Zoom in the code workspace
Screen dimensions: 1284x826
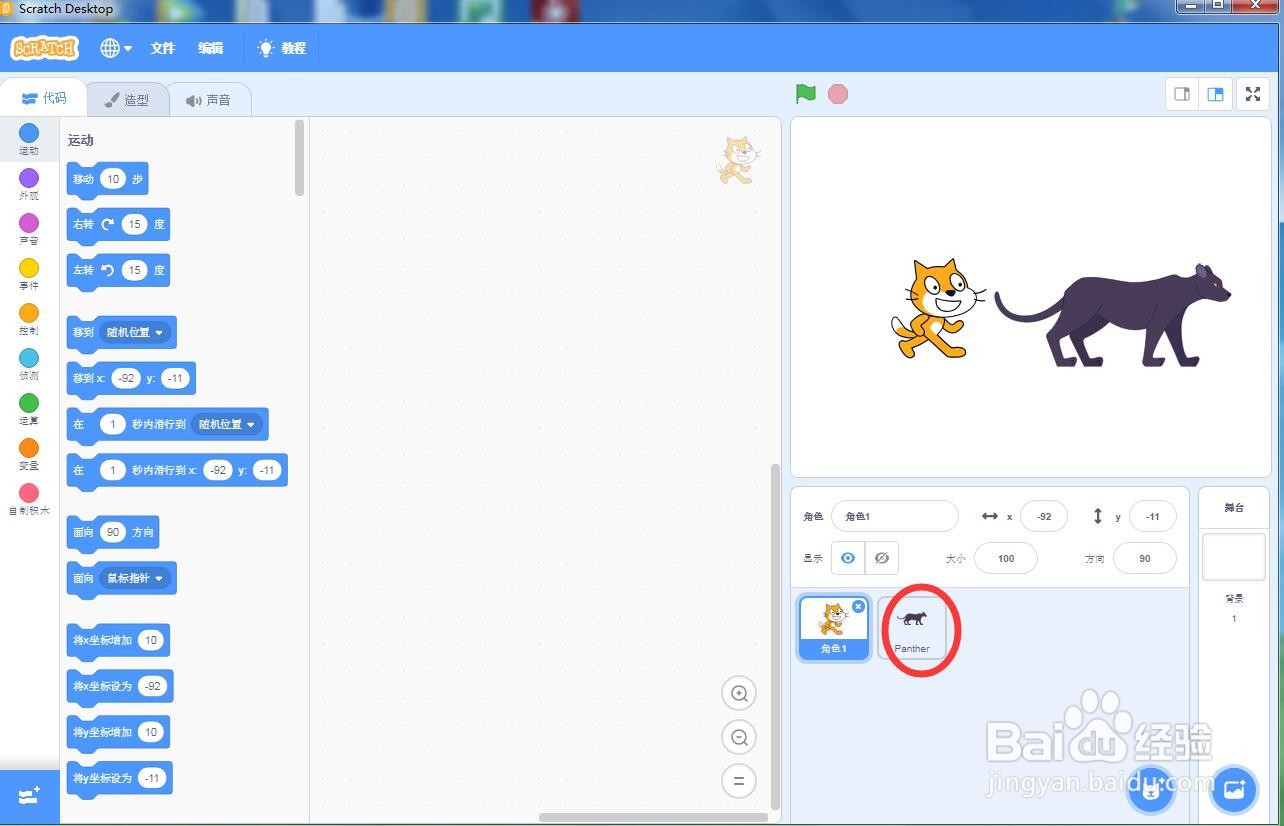[739, 693]
